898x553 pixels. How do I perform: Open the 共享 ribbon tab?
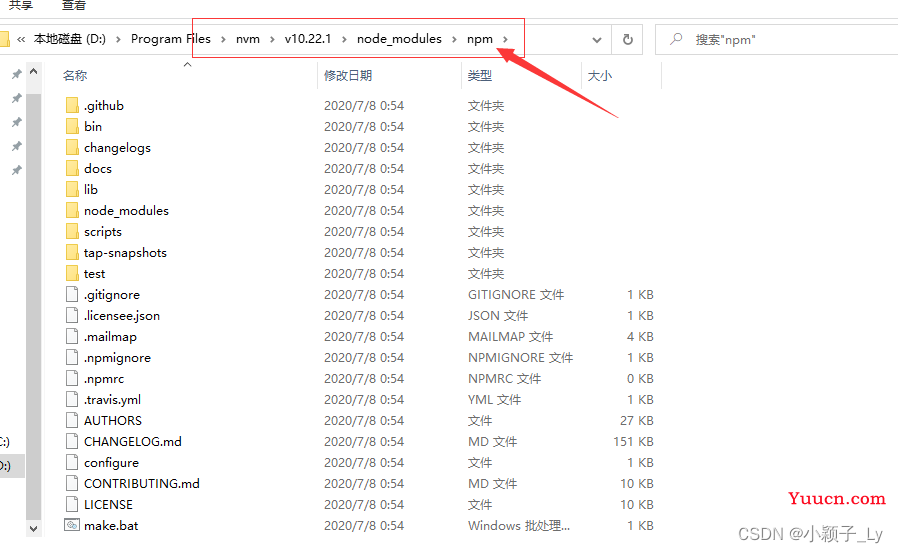click(21, 5)
